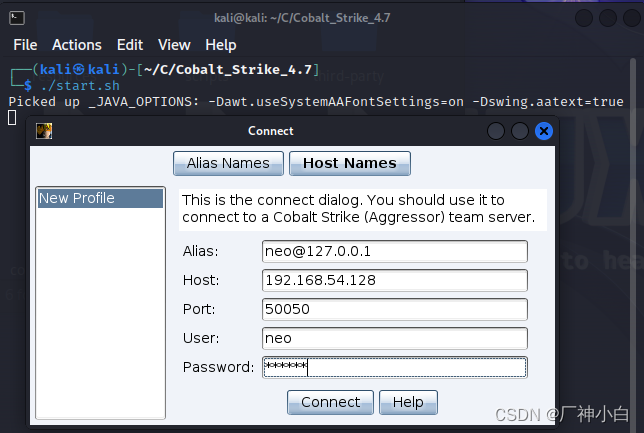Switch to Alias Names view
Viewport: 644px width, 433px height.
point(228,163)
